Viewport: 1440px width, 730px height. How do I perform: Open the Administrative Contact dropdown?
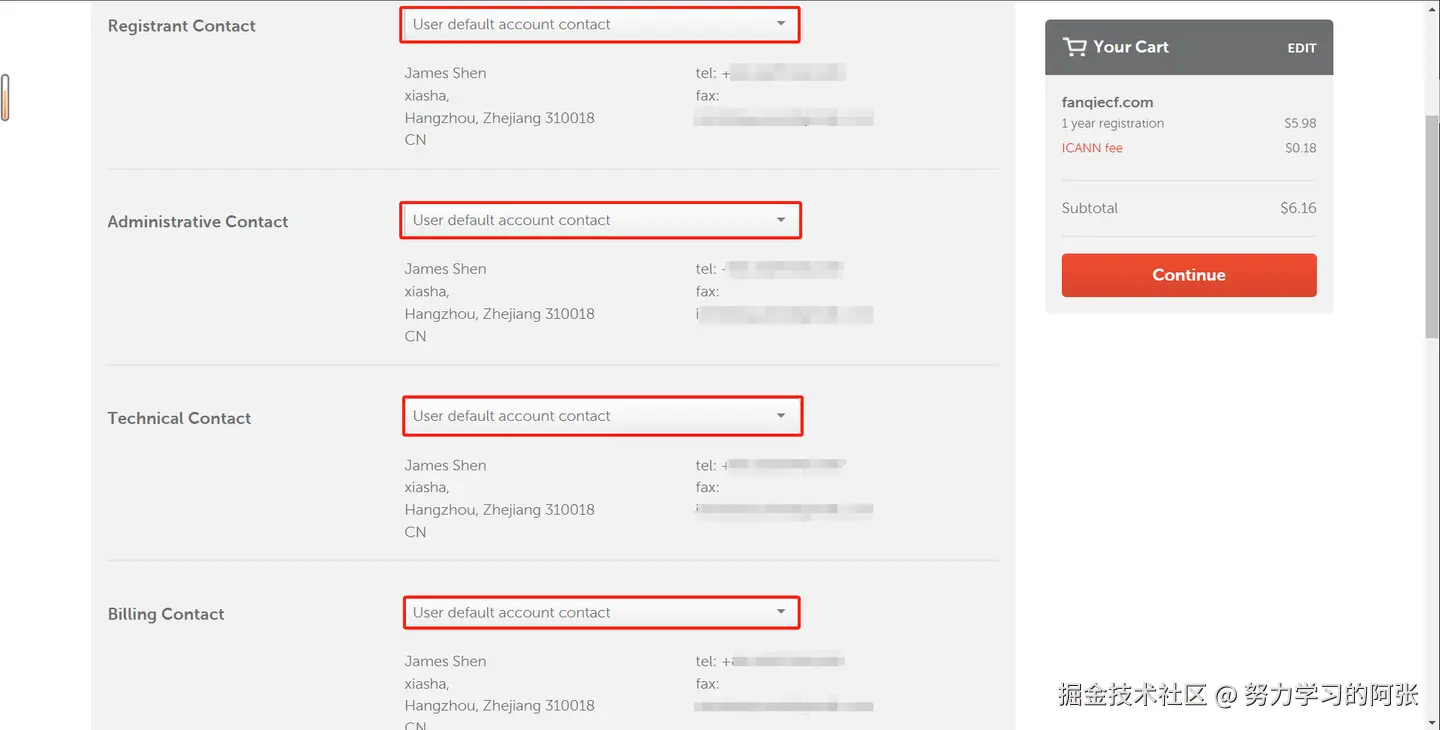click(600, 220)
